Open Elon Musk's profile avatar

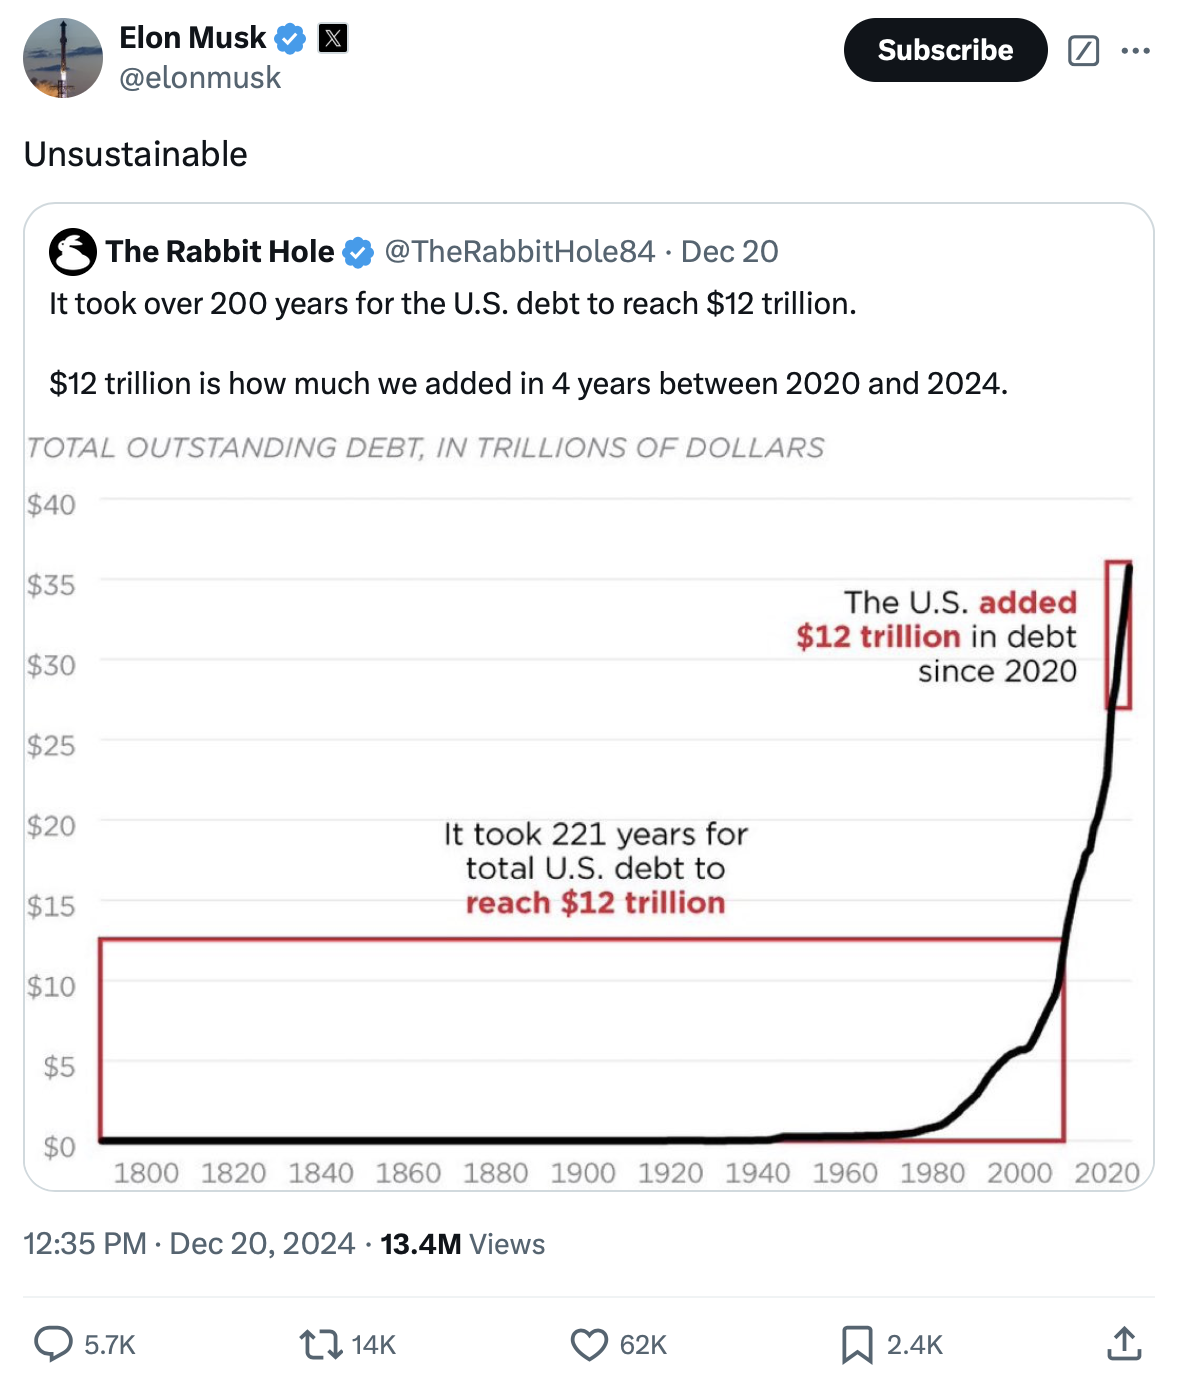tap(63, 58)
